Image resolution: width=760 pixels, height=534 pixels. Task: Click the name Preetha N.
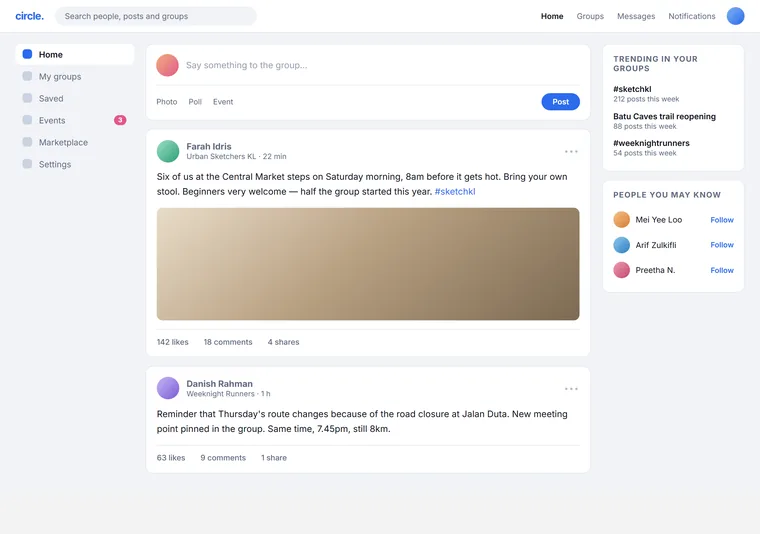coord(655,270)
